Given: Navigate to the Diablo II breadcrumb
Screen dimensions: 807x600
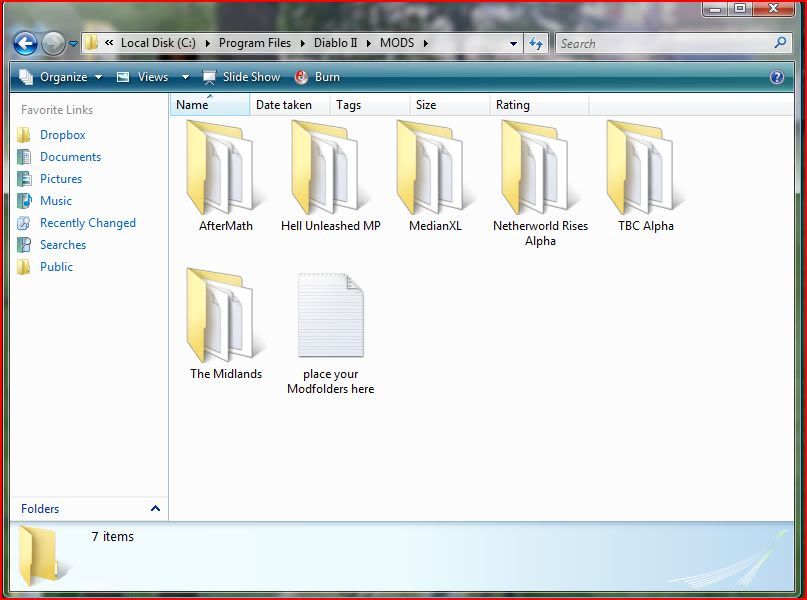Looking at the screenshot, I should 336,43.
